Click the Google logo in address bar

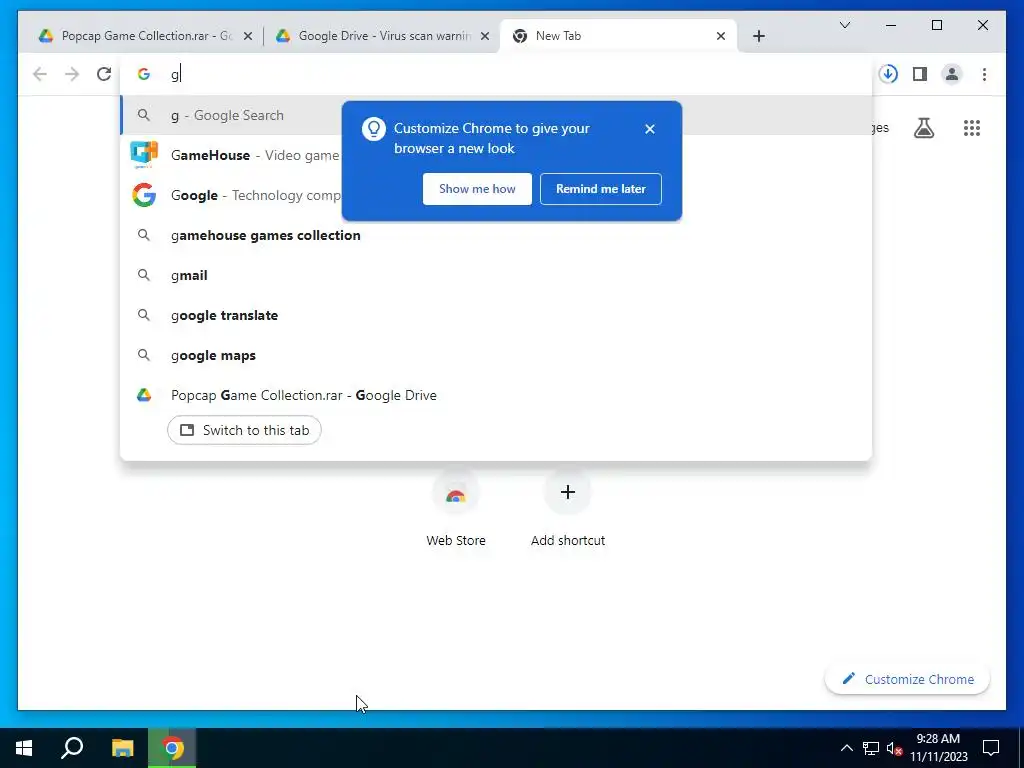[x=144, y=74]
